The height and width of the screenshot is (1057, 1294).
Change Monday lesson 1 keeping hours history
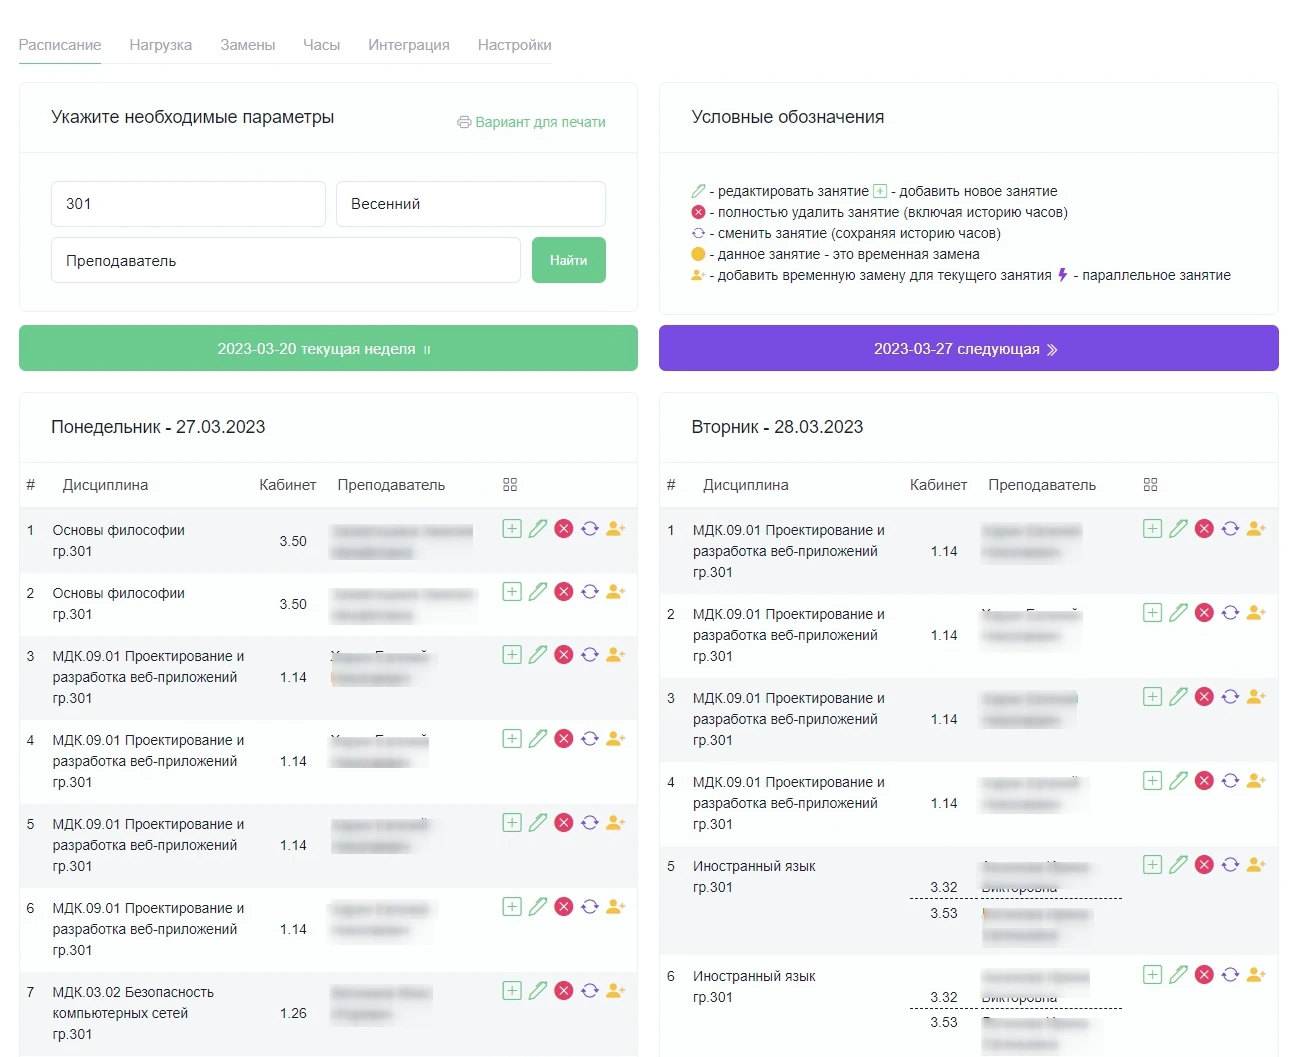[590, 529]
